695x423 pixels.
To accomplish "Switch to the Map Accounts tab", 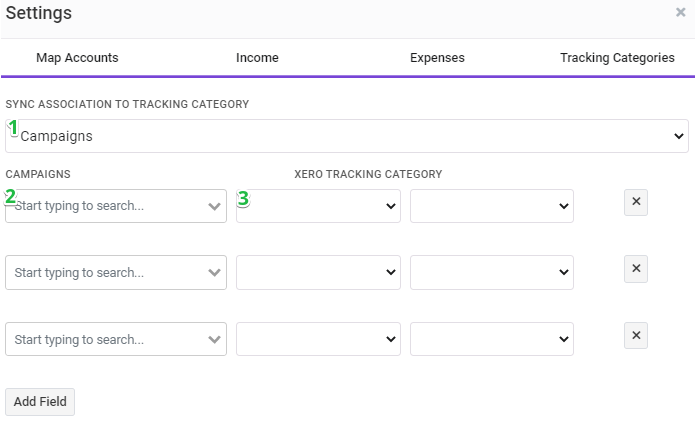I will (x=77, y=58).
